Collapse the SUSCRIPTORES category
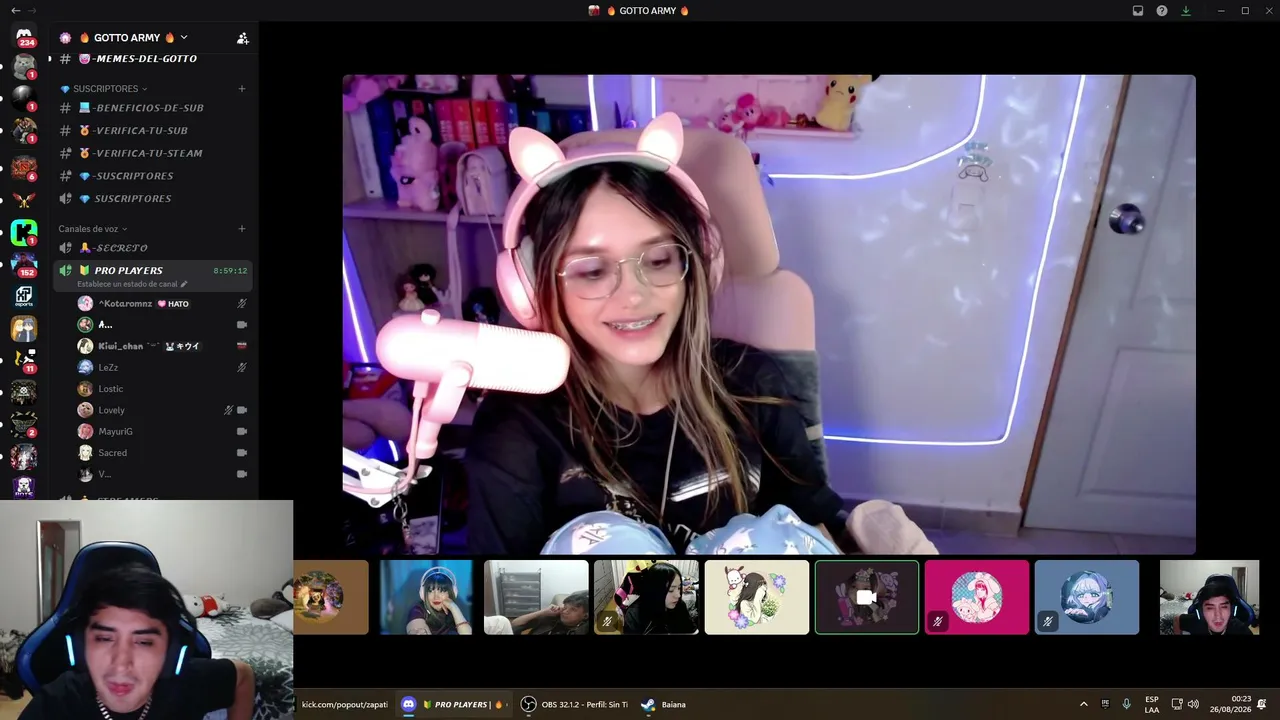Viewport: 1280px width, 720px height. click(x=104, y=89)
